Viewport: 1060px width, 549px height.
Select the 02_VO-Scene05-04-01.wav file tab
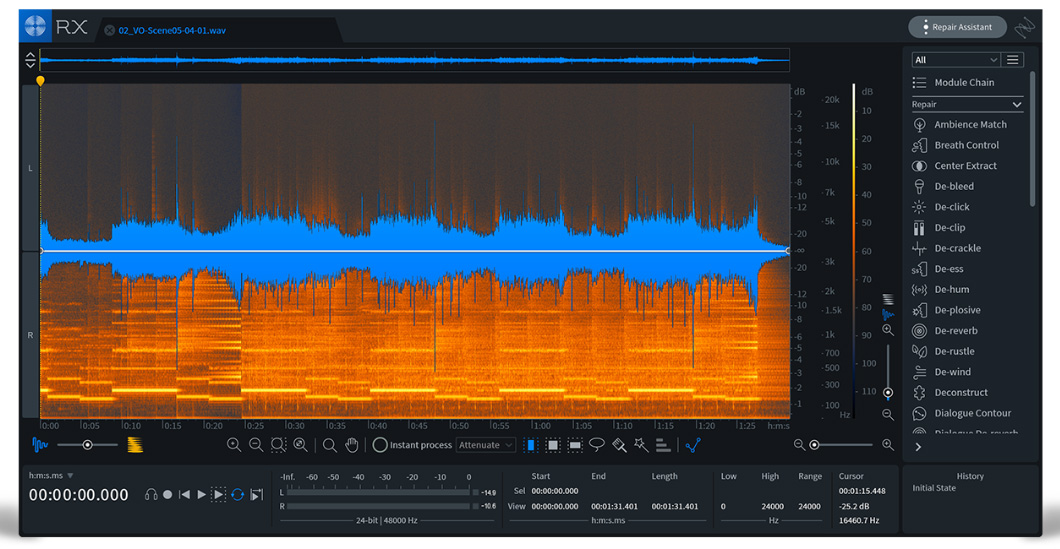172,30
